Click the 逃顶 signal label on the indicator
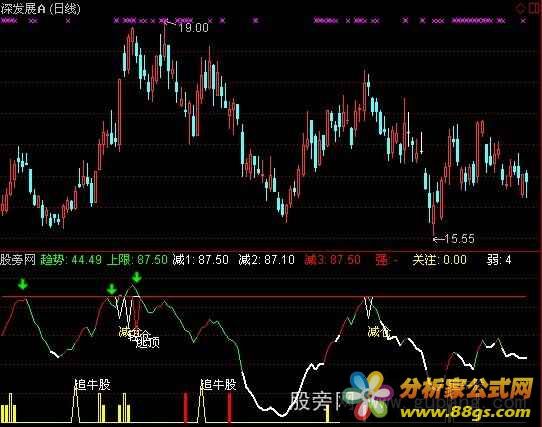The width and height of the screenshot is (542, 427). pos(148,342)
